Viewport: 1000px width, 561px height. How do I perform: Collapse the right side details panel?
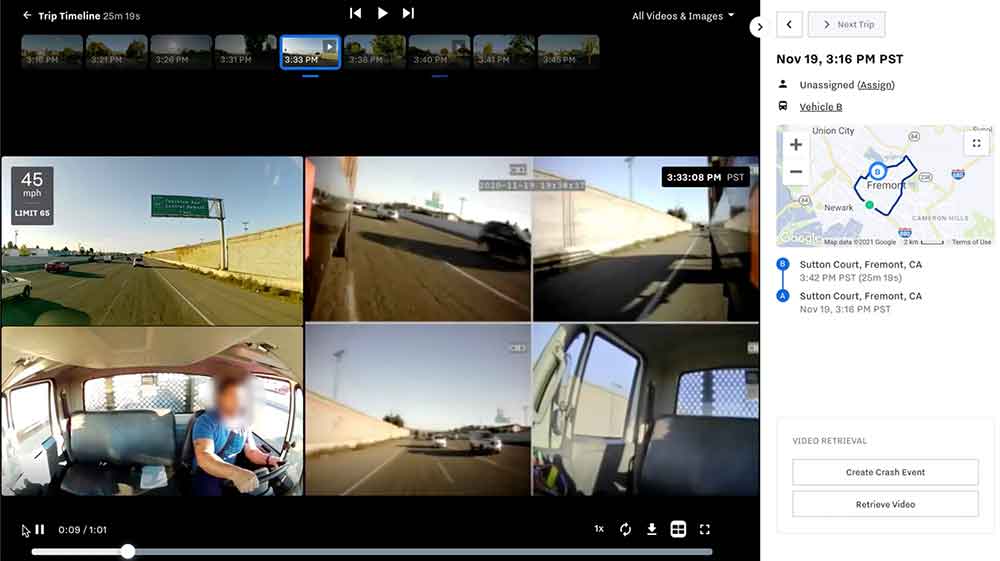click(x=759, y=27)
